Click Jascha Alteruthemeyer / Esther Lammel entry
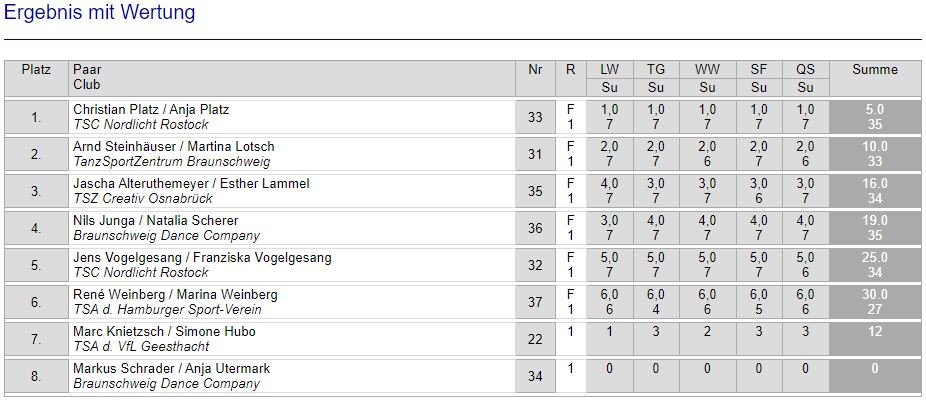This screenshot has height=400, width=926. click(191, 184)
